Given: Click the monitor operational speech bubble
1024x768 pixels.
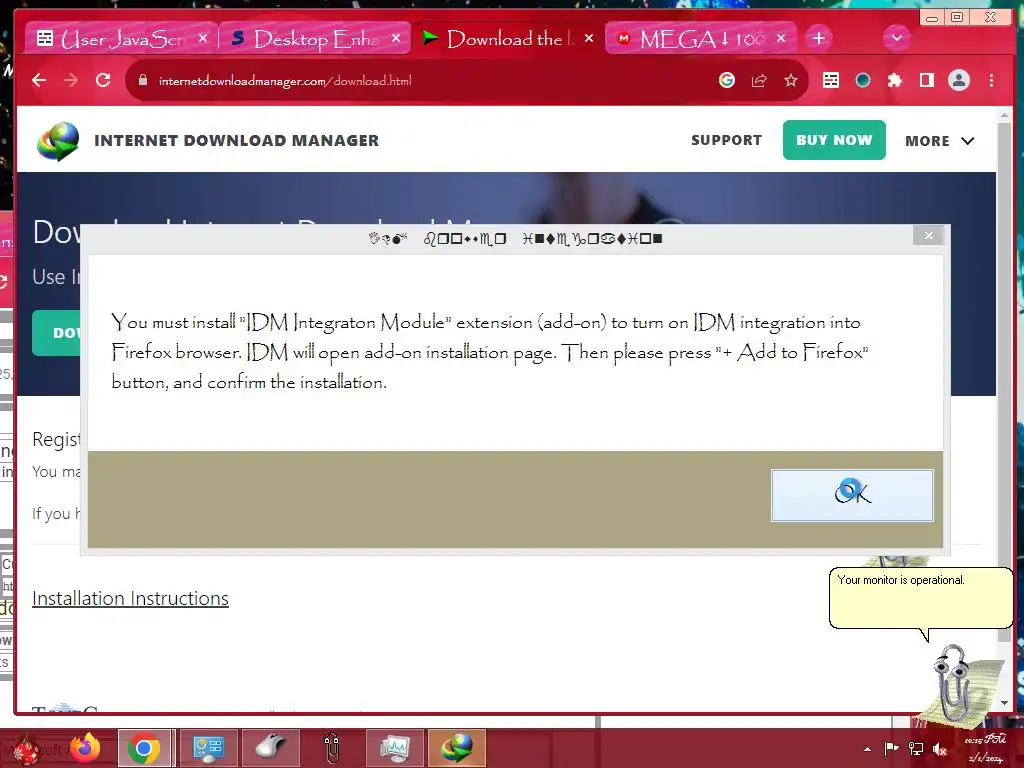Looking at the screenshot, I should 920,597.
